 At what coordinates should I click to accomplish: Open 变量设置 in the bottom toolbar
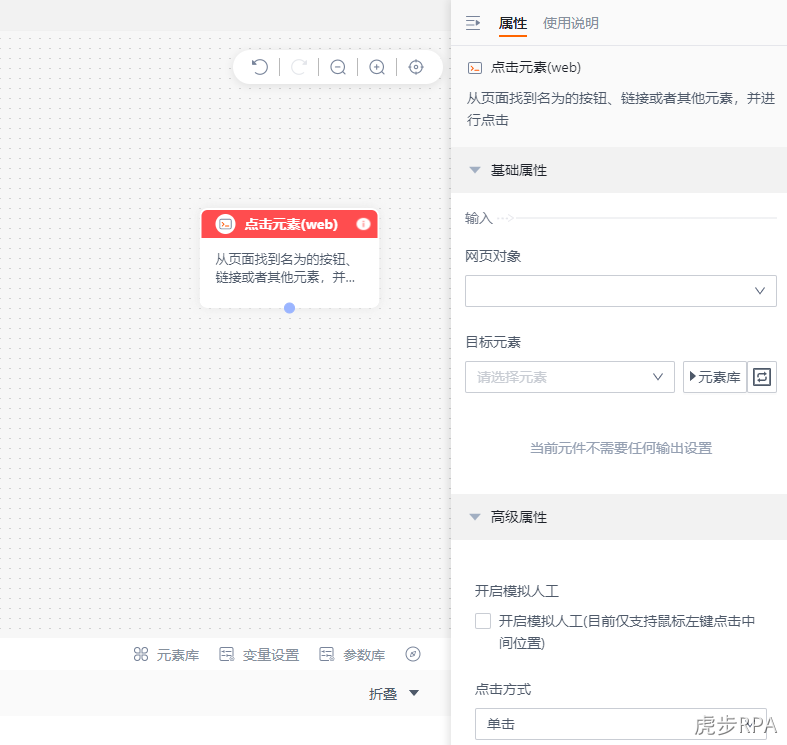tap(259, 655)
